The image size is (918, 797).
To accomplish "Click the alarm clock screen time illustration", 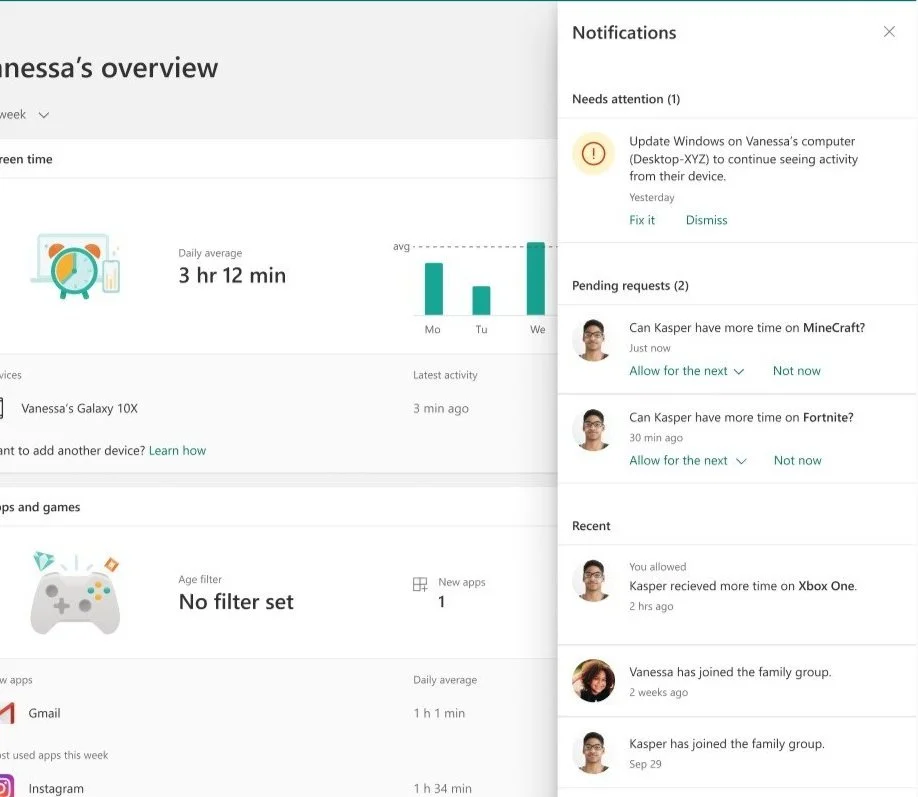I will click(75, 266).
